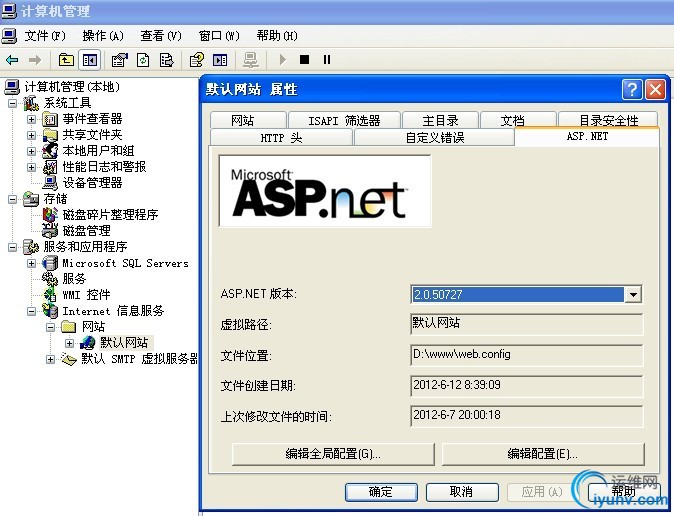Click the connect-to-computer toolbar icon
Image resolution: width=674 pixels, height=516 pixels.
(251, 60)
